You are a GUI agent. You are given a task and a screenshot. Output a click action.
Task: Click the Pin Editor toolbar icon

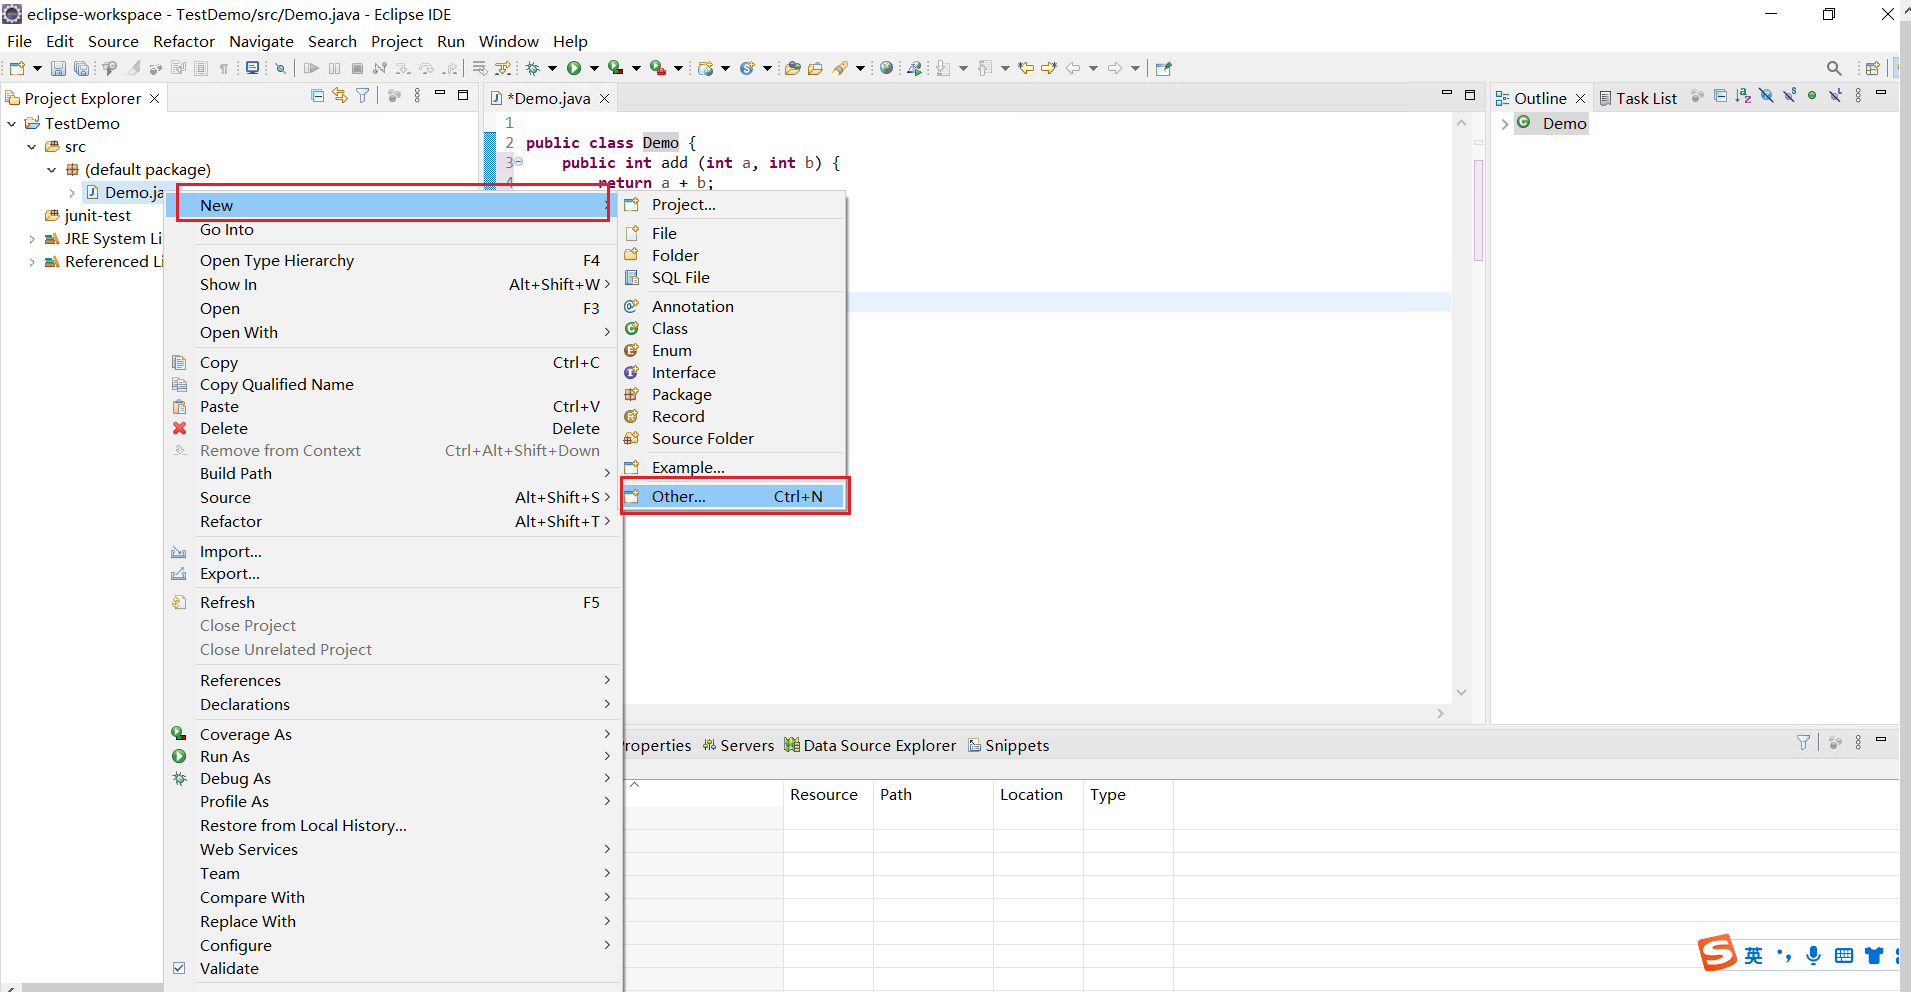click(x=1163, y=68)
